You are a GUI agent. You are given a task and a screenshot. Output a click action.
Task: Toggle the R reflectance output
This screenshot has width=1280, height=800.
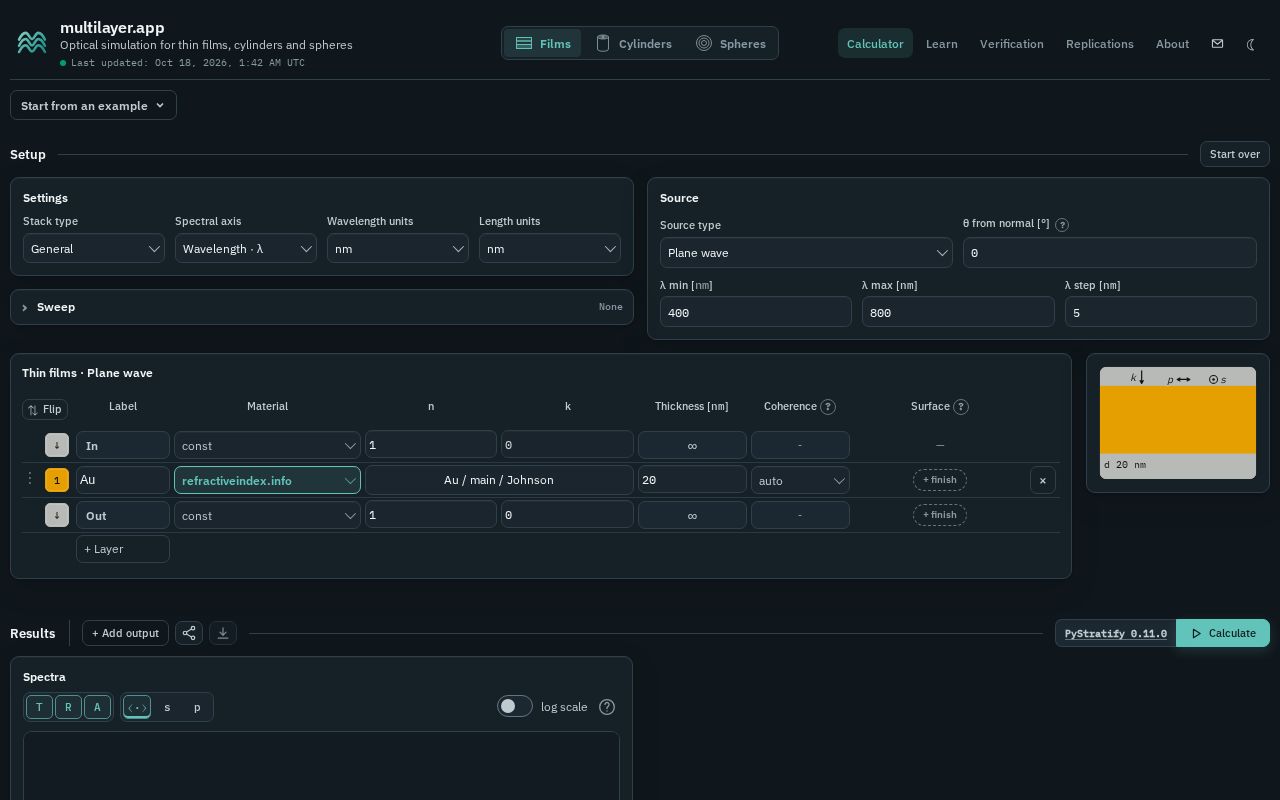(68, 707)
